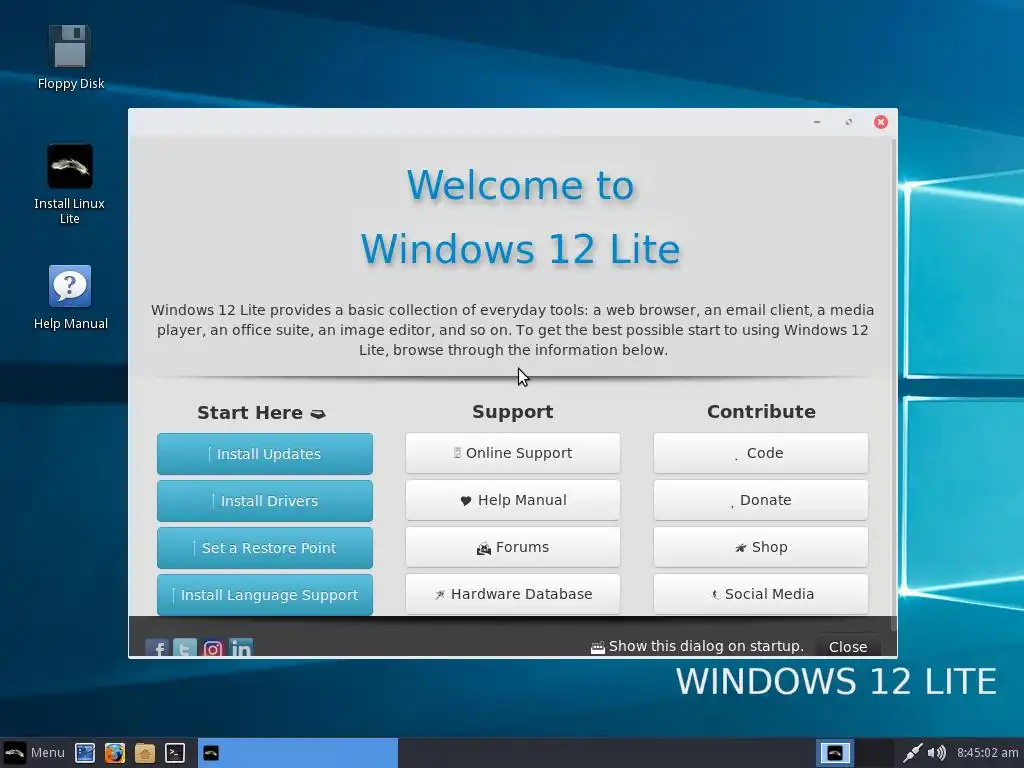The width and height of the screenshot is (1024, 768).
Task: Click the Install Drivers button
Action: [264, 501]
